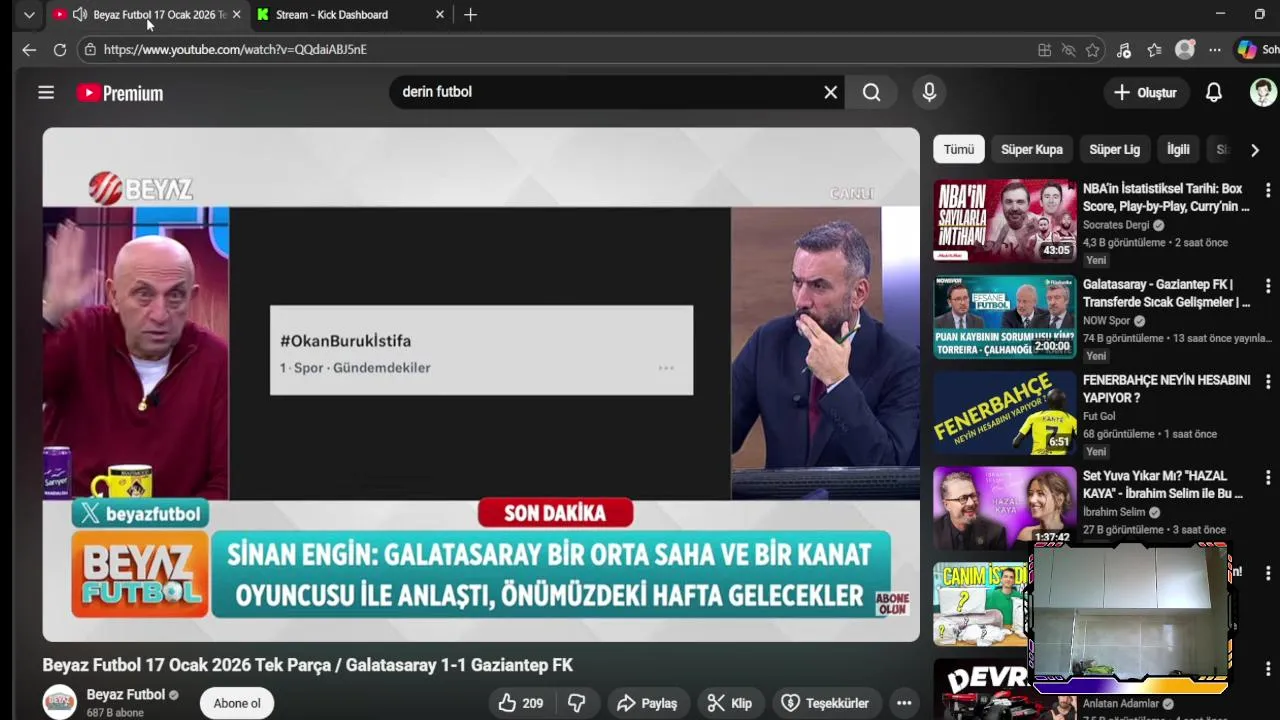
Task: Click the text '687 B abone'
Action: click(115, 713)
